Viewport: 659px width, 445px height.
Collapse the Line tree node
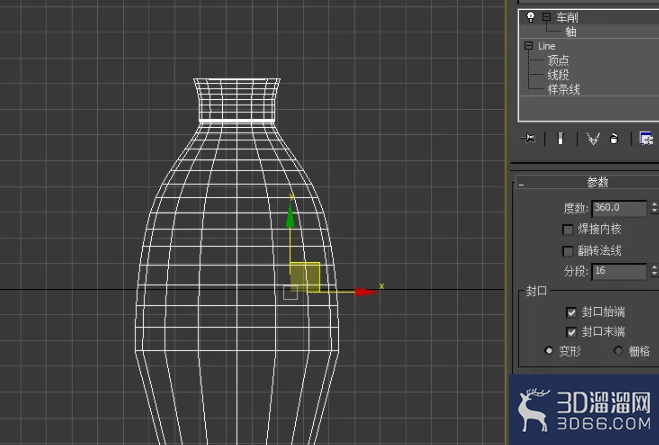[529, 45]
